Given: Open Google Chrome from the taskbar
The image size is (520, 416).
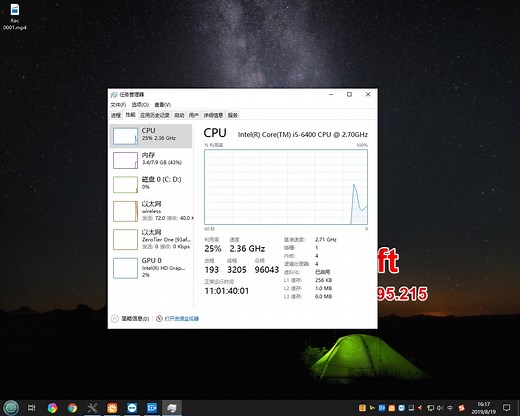Looking at the screenshot, I should point(72,408).
